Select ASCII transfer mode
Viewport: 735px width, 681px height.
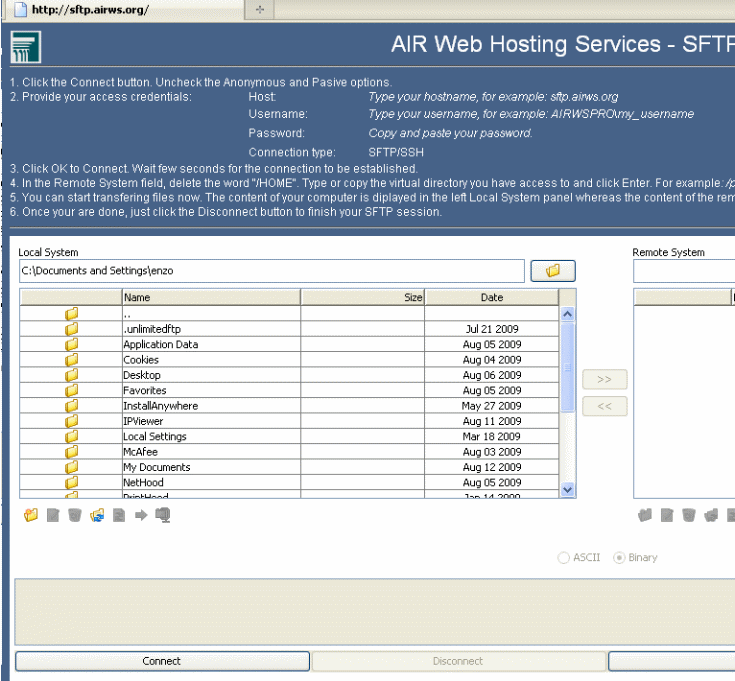click(x=565, y=557)
